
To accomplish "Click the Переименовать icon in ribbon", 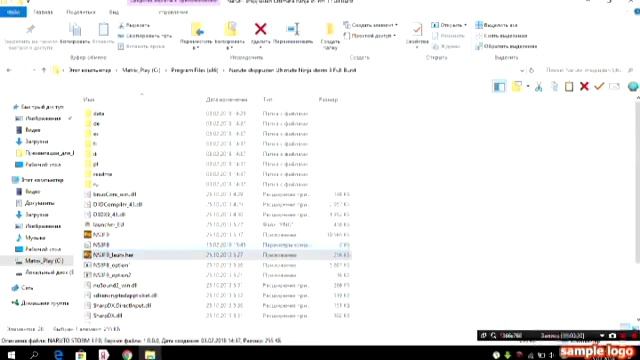I will tap(293, 29).
